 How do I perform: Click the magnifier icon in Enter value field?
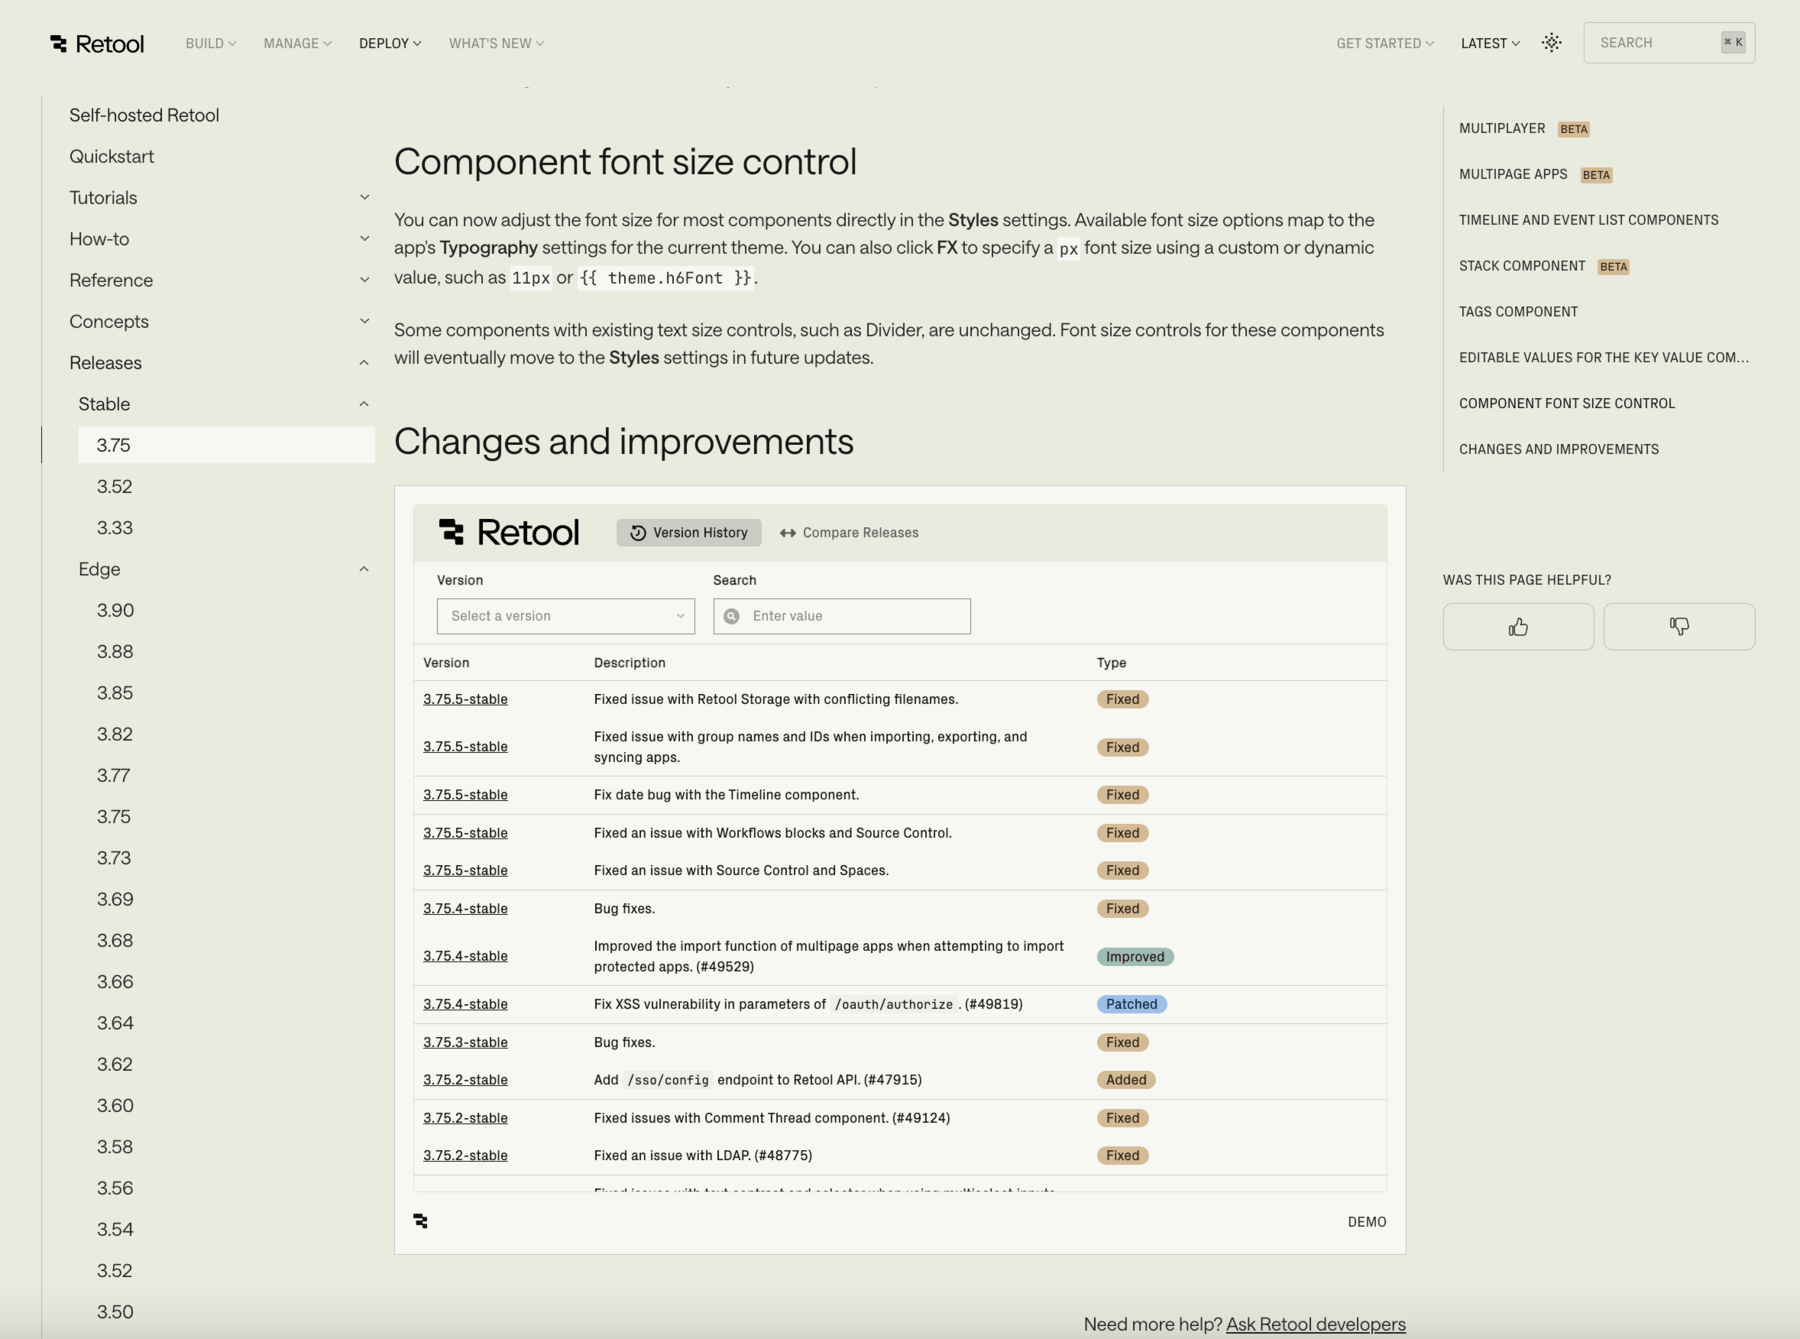pyautogui.click(x=732, y=616)
